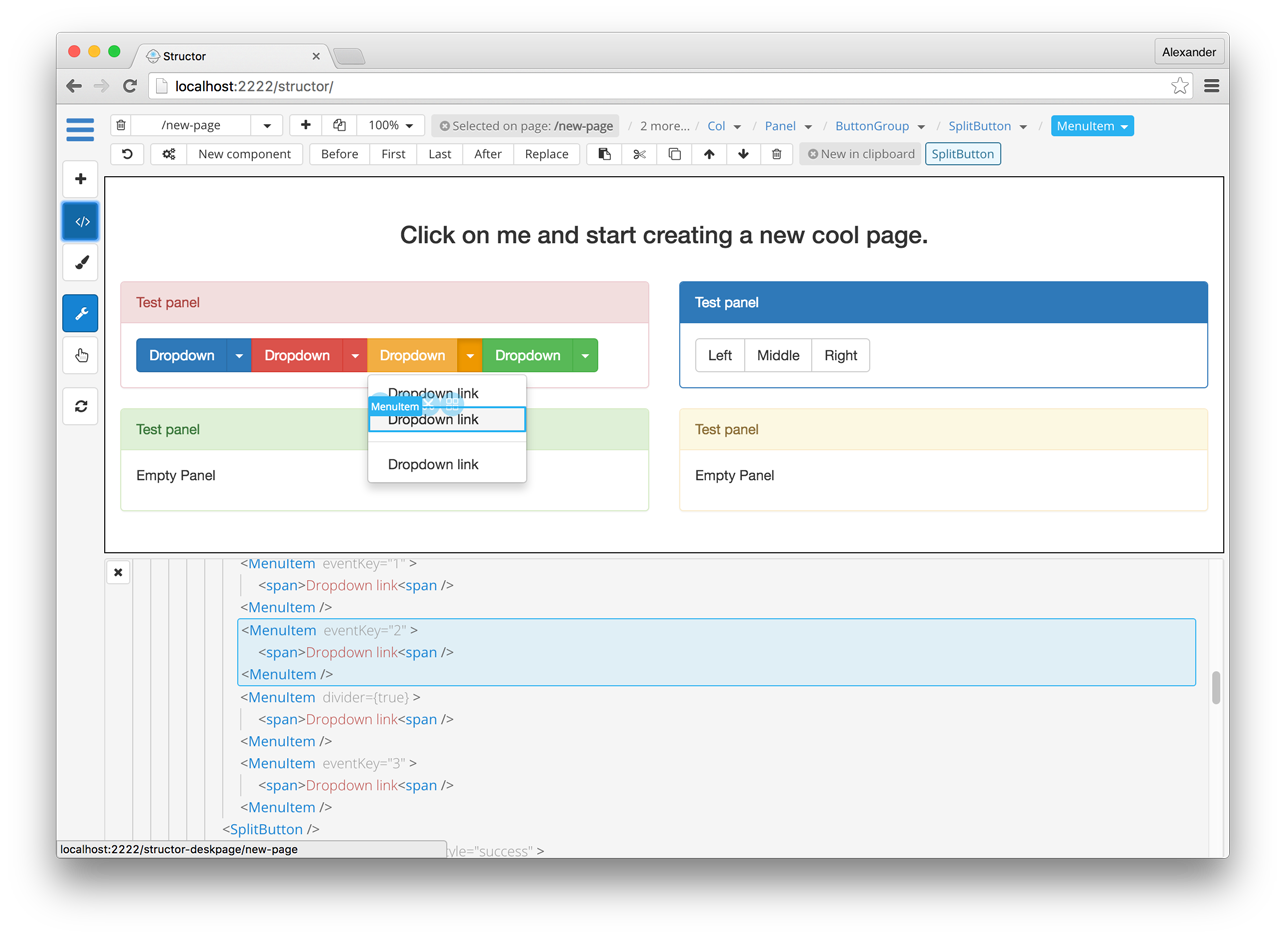This screenshot has height=938, width=1285.
Task: Open the blue hamburger menu in Structor
Action: pos(80,128)
